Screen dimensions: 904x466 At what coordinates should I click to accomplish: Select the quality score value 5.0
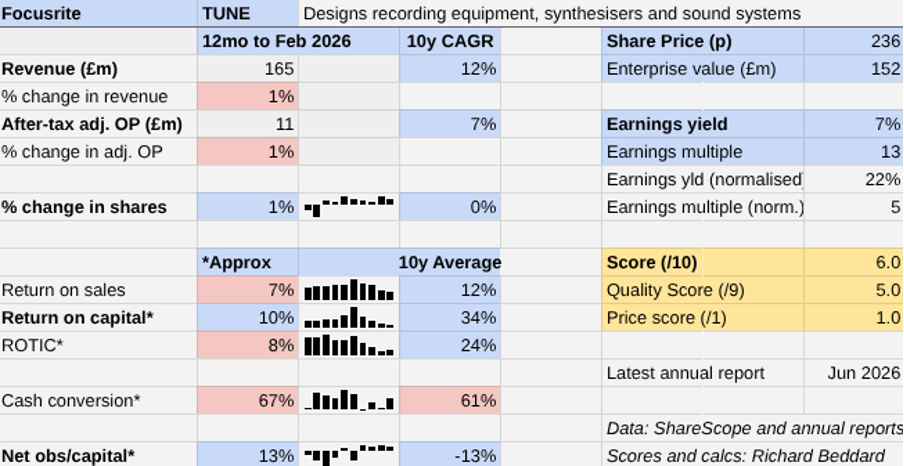point(854,290)
